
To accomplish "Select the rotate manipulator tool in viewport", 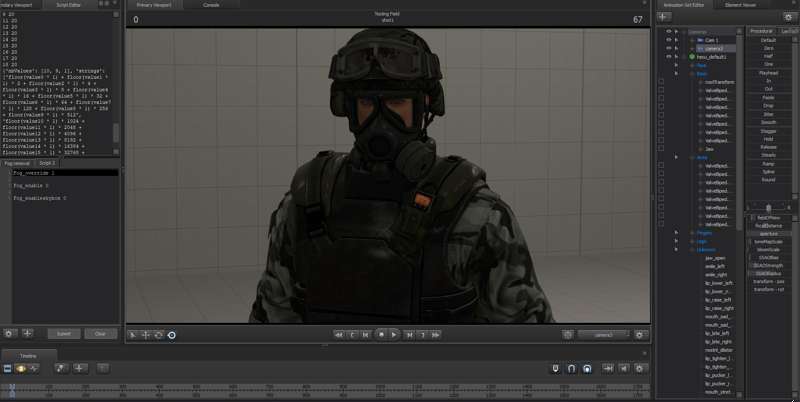I will (x=158, y=334).
